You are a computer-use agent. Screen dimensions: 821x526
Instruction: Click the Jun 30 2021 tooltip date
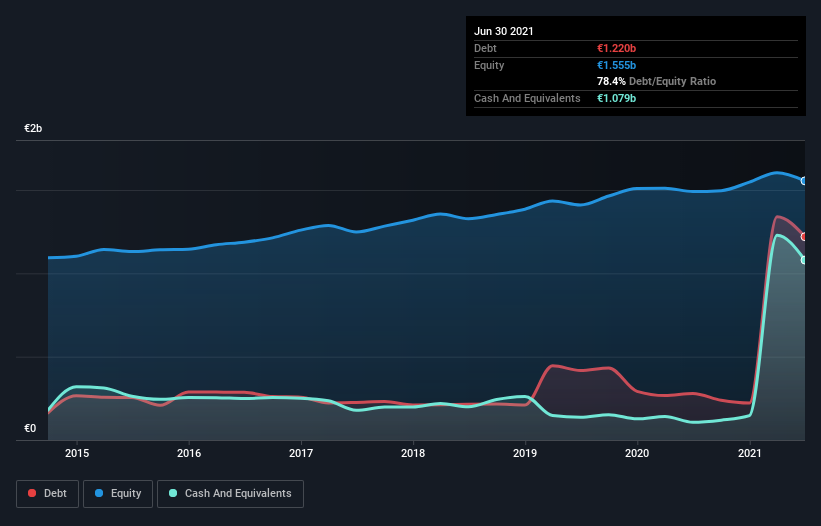click(x=504, y=31)
